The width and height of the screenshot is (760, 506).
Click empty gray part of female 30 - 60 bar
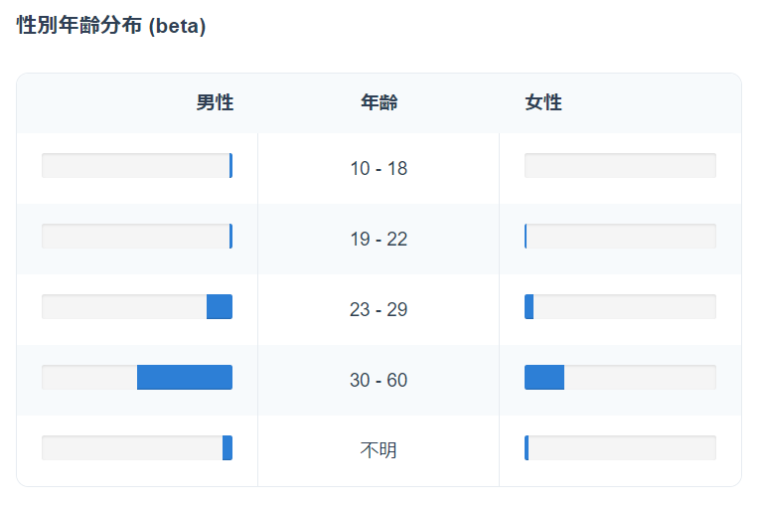click(x=640, y=378)
